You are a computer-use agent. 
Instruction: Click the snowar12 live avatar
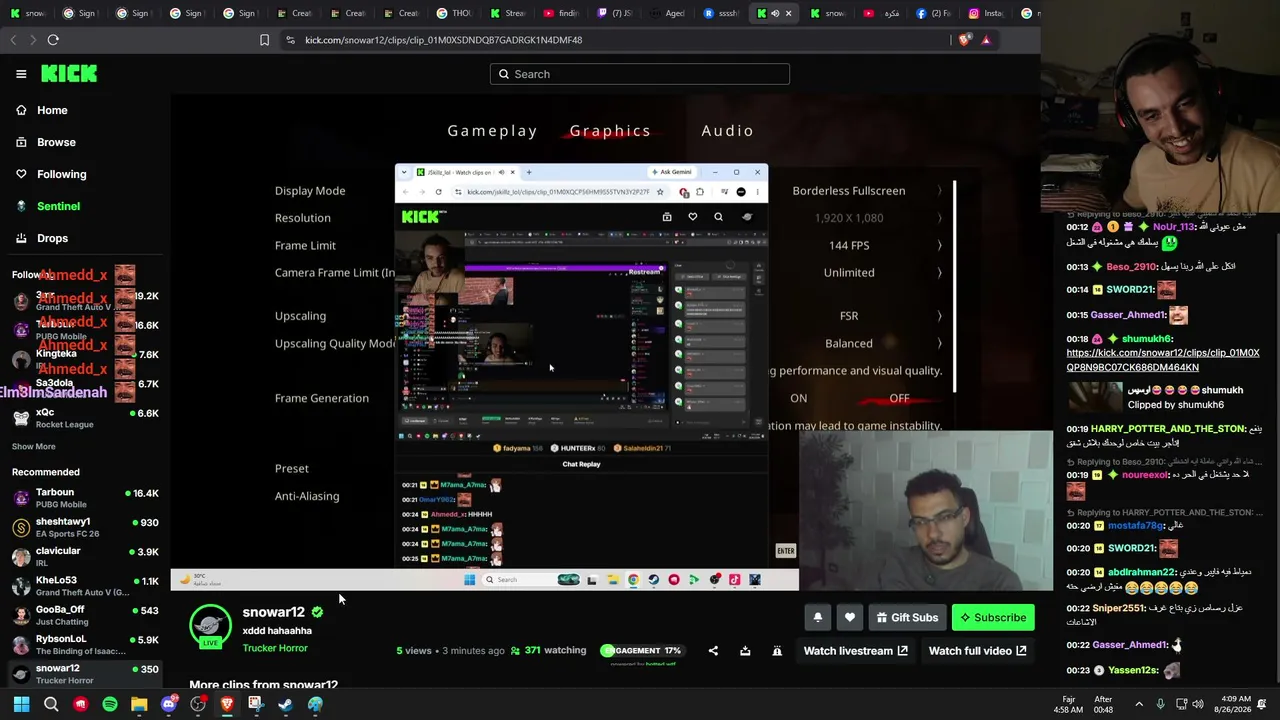[x=210, y=627]
